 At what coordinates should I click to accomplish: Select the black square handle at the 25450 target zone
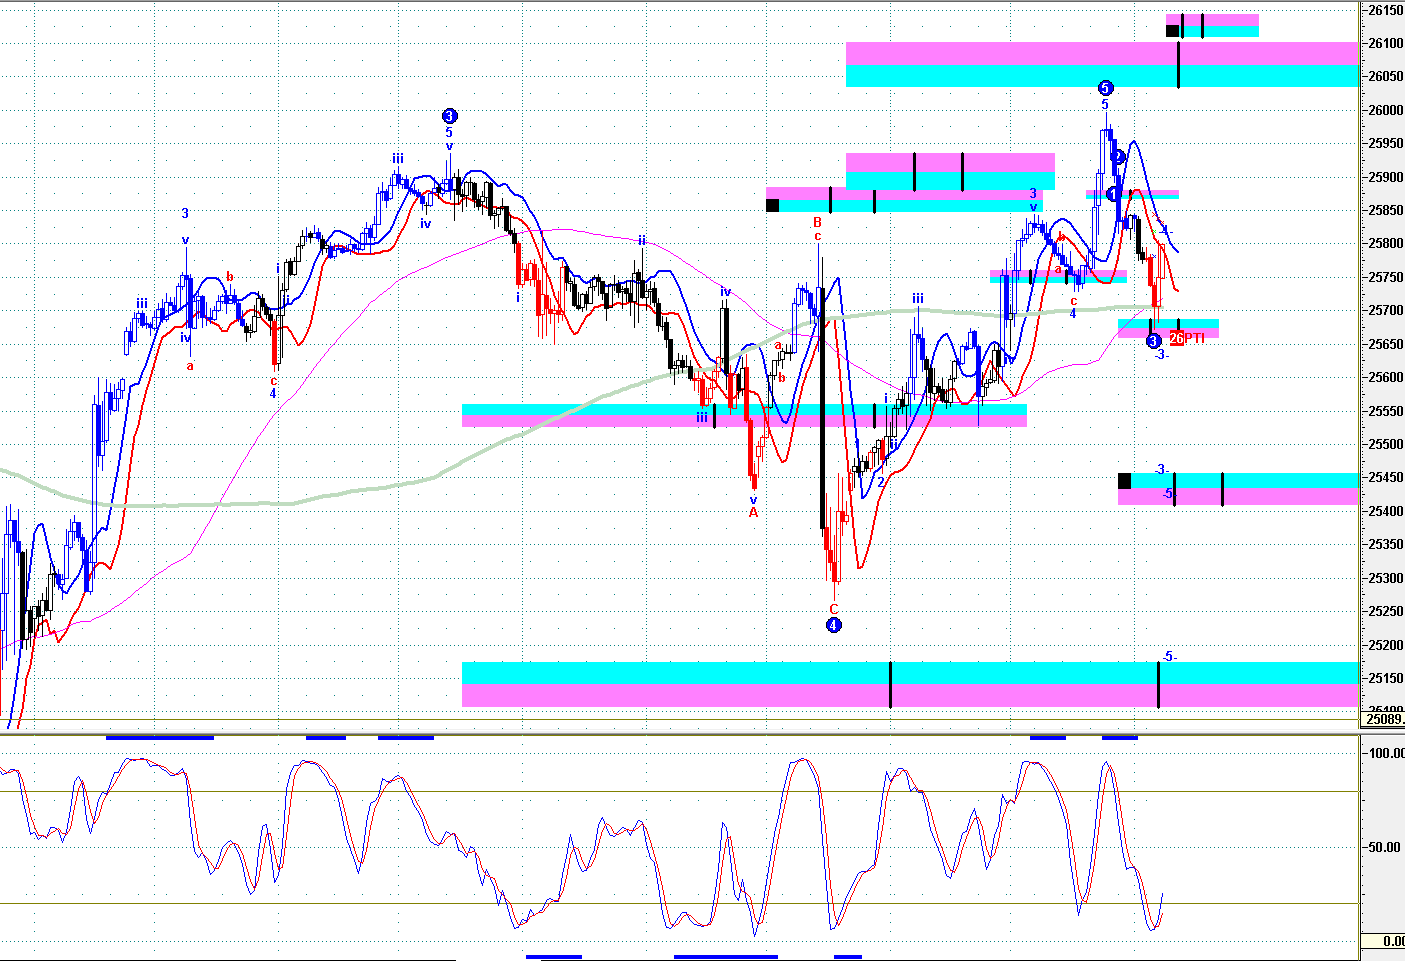(x=1124, y=481)
